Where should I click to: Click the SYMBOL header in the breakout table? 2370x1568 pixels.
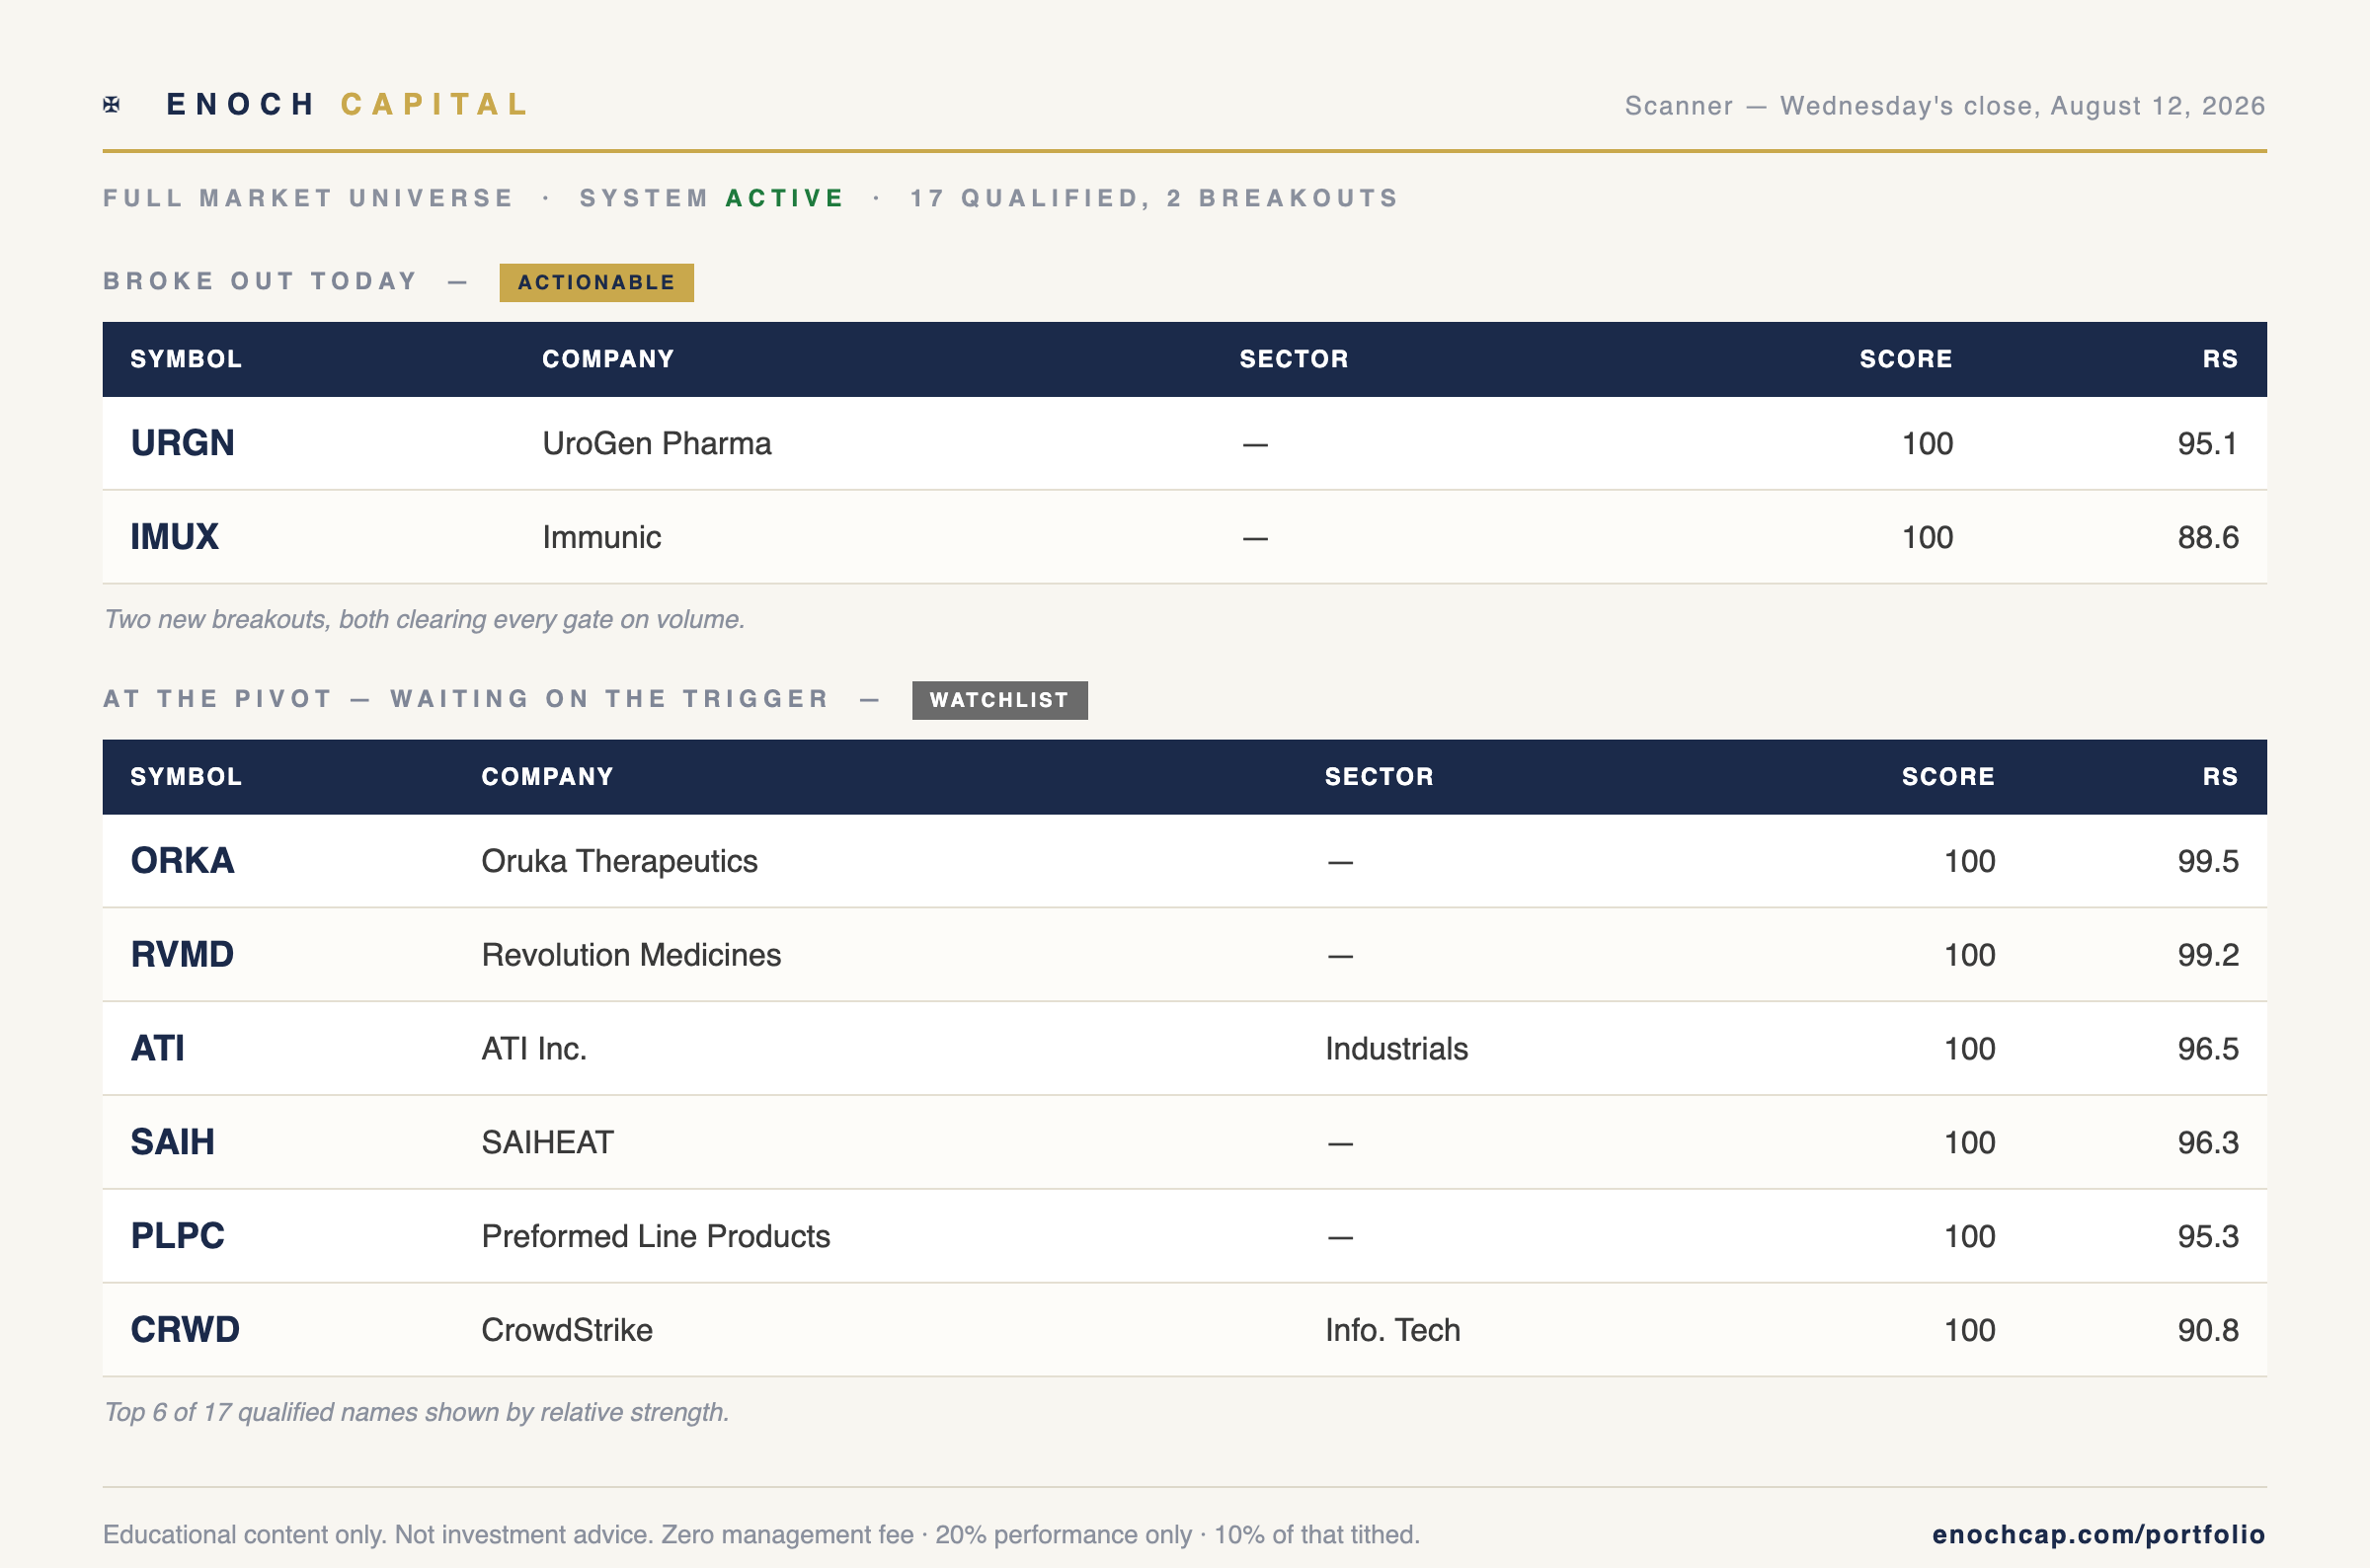(186, 359)
